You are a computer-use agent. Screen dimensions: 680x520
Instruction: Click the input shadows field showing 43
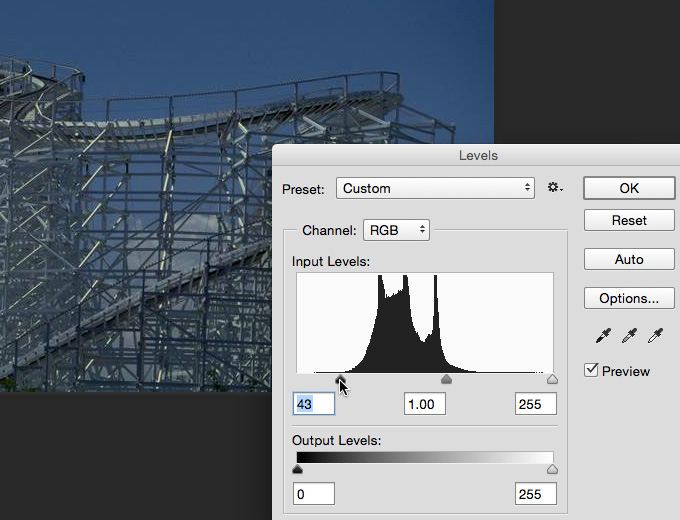pyautogui.click(x=313, y=404)
